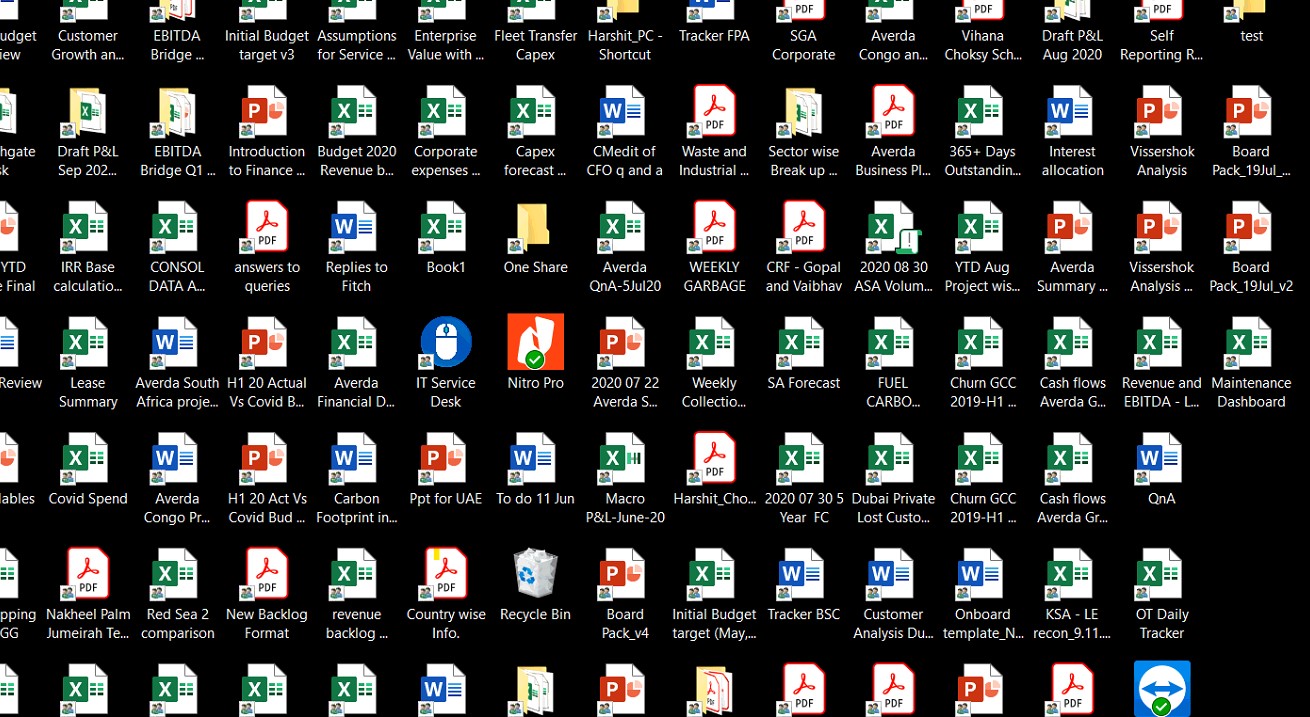Select the Weekly Collection Excel file
This screenshot has height=717, width=1310.
pos(714,342)
